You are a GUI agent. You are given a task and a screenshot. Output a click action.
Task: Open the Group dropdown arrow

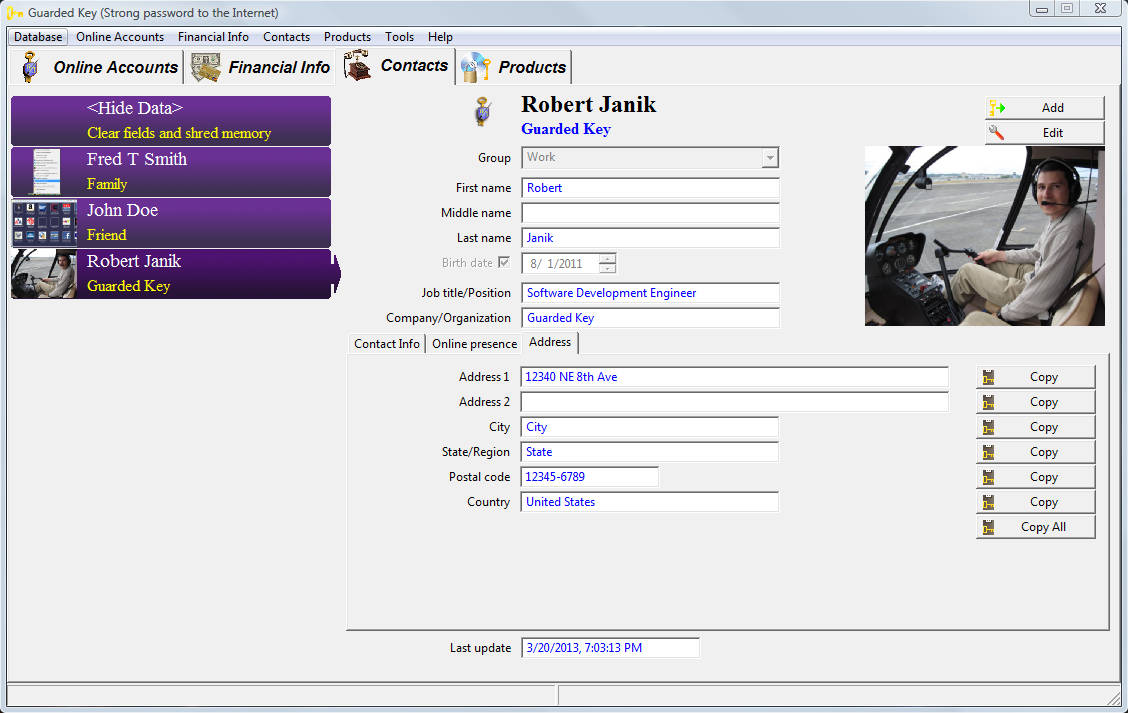click(770, 158)
